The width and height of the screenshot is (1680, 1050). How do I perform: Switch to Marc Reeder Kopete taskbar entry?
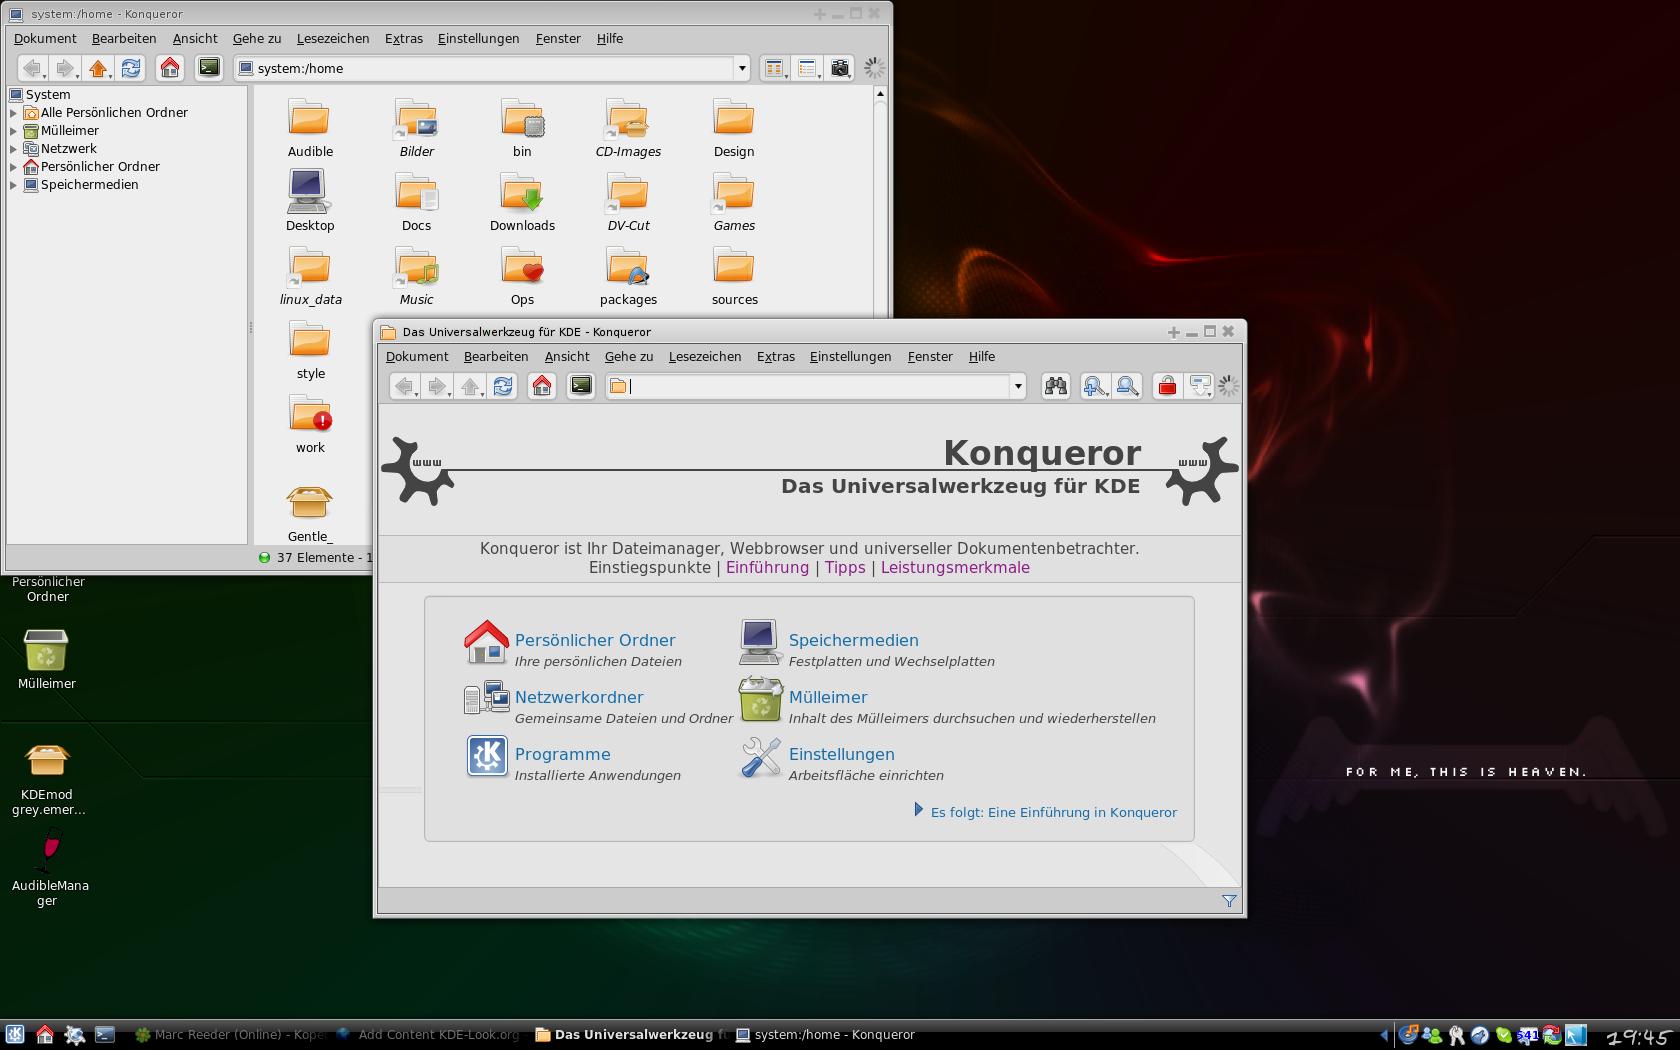coord(231,1035)
